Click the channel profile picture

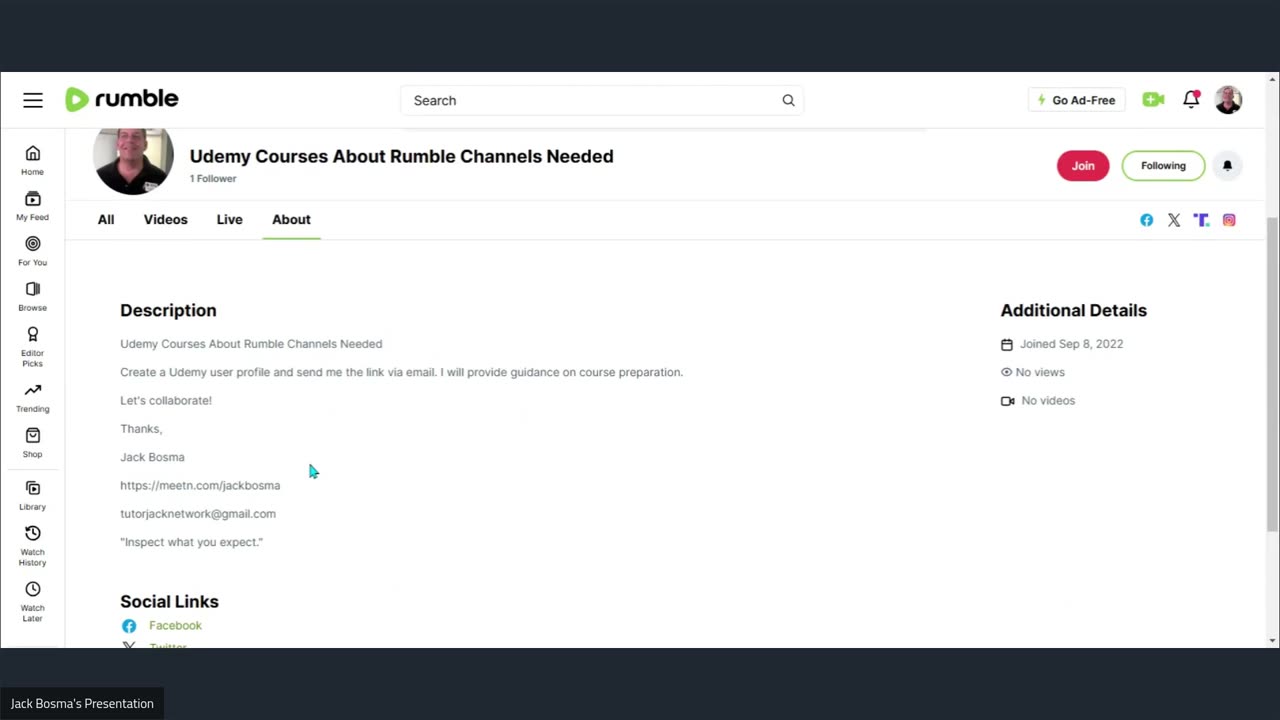pyautogui.click(x=133, y=160)
